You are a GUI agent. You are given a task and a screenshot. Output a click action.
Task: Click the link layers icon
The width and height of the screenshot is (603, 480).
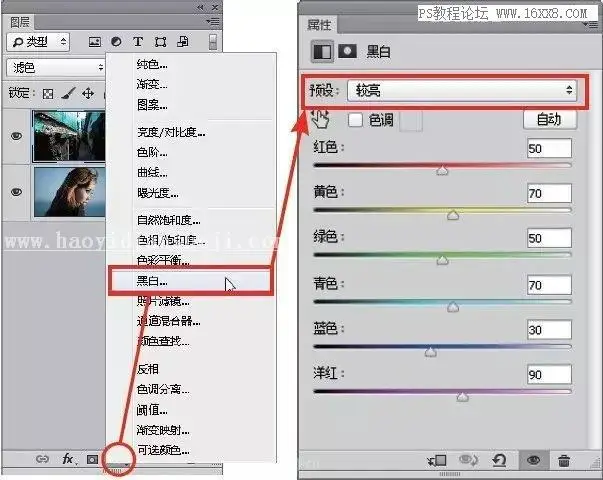pos(42,459)
